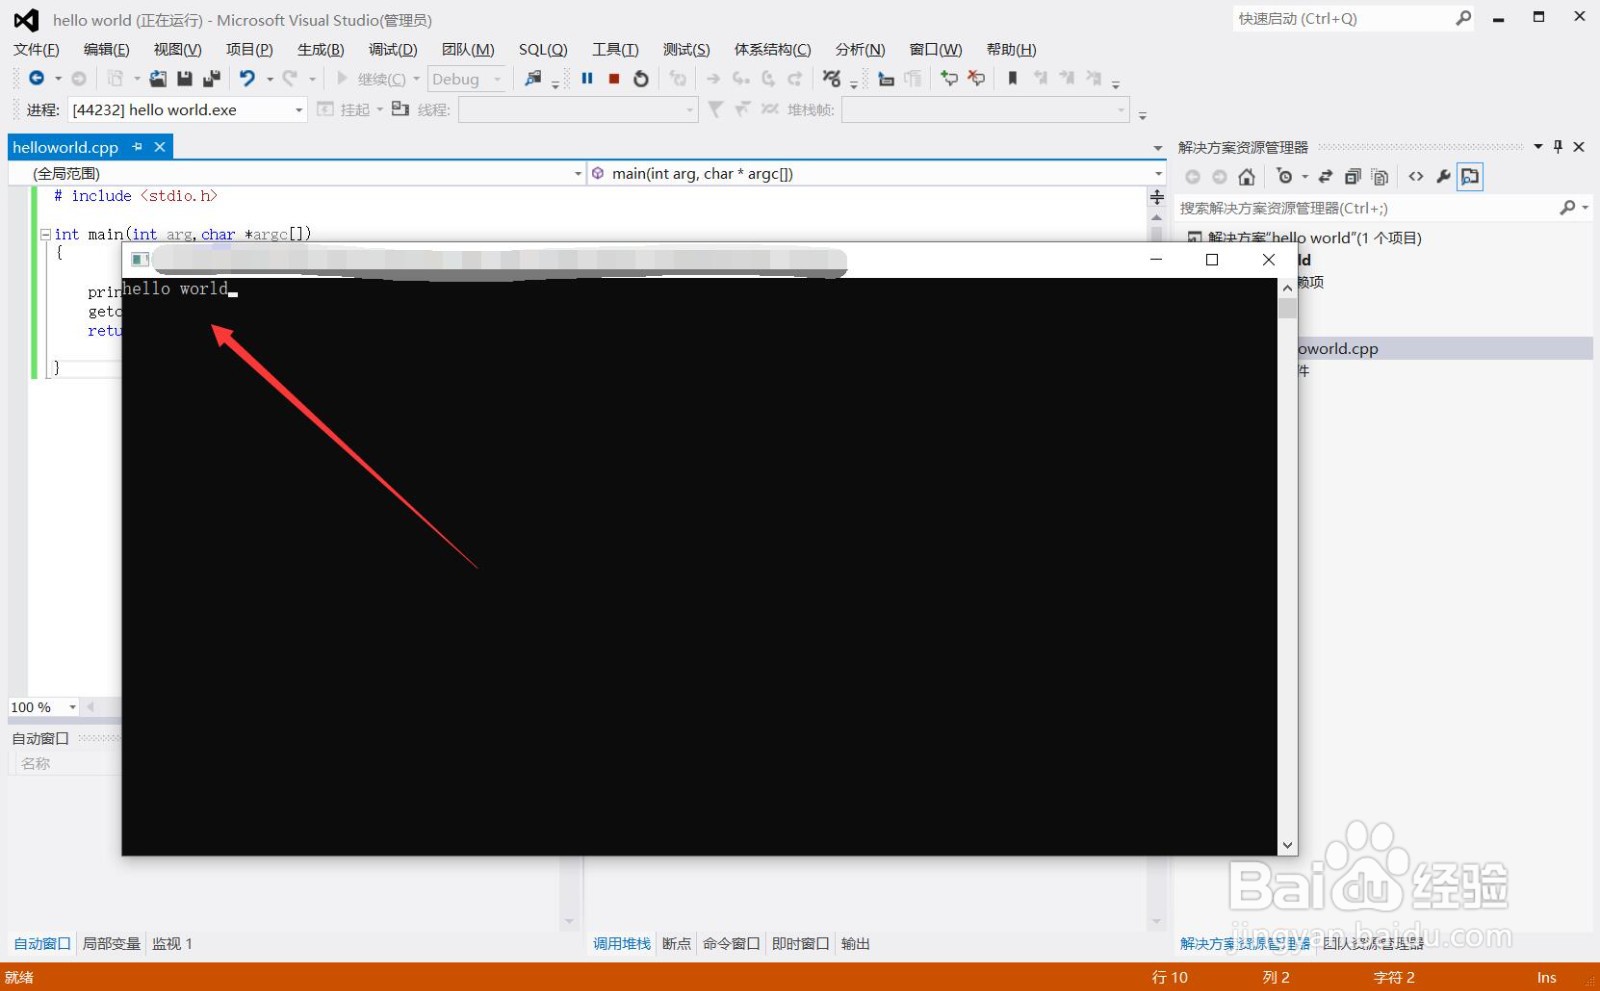Click the Find in Files toolbar icon
The image size is (1600, 991).
pos(533,78)
